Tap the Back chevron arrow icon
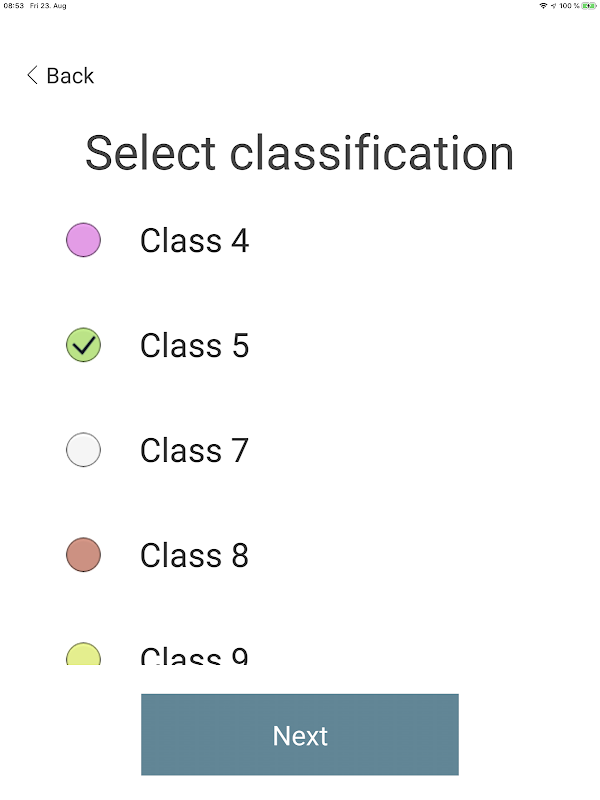The width and height of the screenshot is (600, 800). pos(32,75)
